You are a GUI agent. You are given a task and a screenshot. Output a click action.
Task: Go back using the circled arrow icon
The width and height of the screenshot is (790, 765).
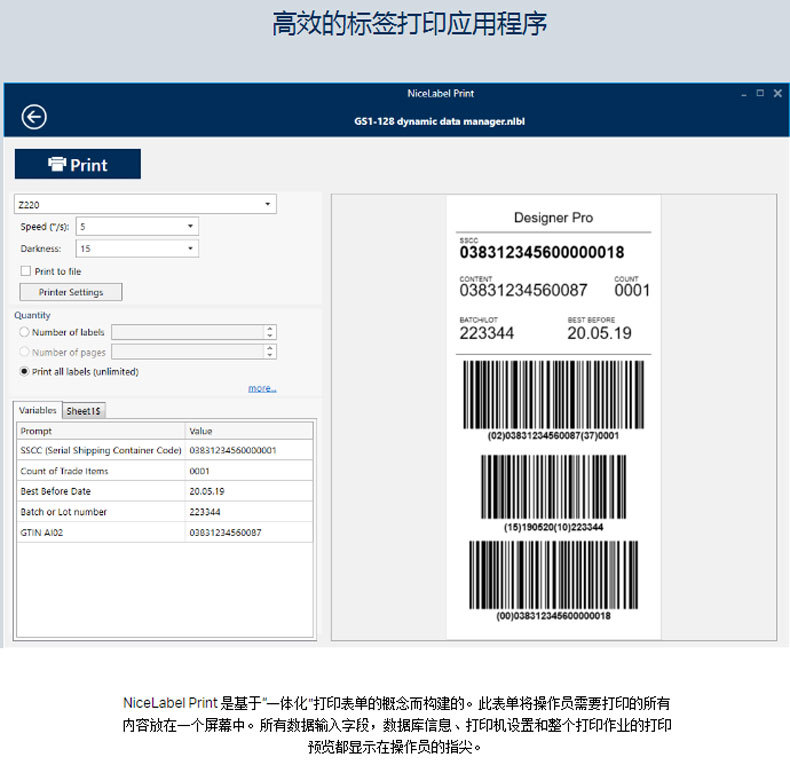(34, 117)
